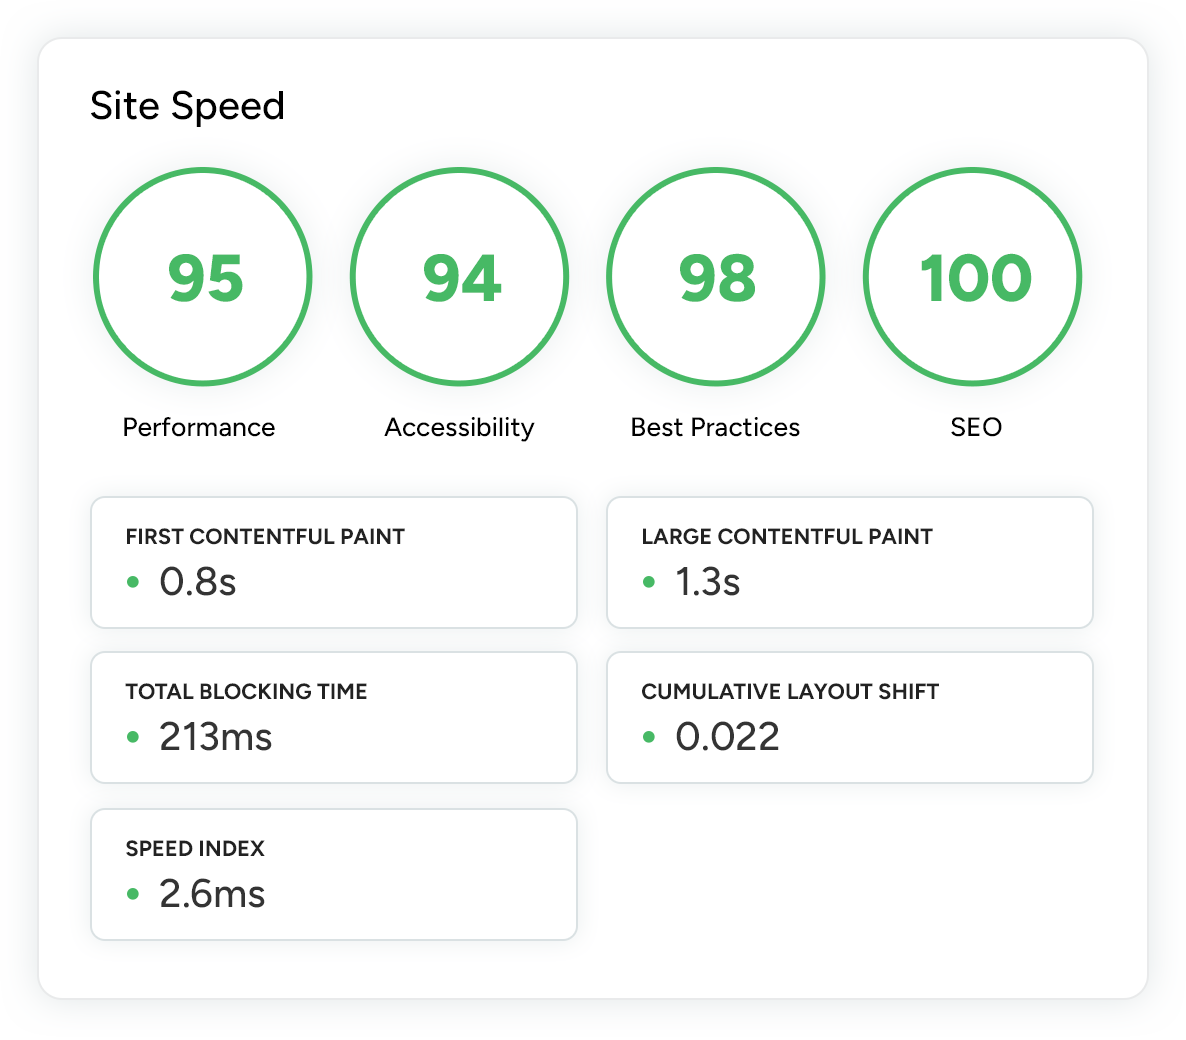Image resolution: width=1186 pixels, height=1040 pixels.
Task: Select the Accessibility label text
Action: coord(459,427)
